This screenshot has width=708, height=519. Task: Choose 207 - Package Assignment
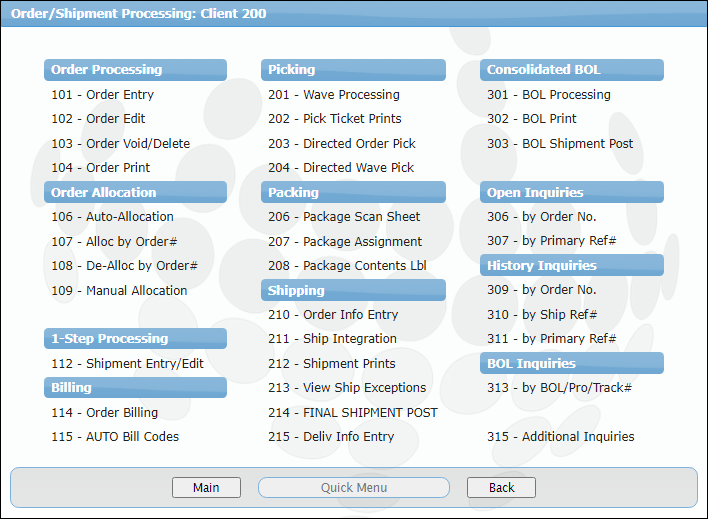pos(344,242)
